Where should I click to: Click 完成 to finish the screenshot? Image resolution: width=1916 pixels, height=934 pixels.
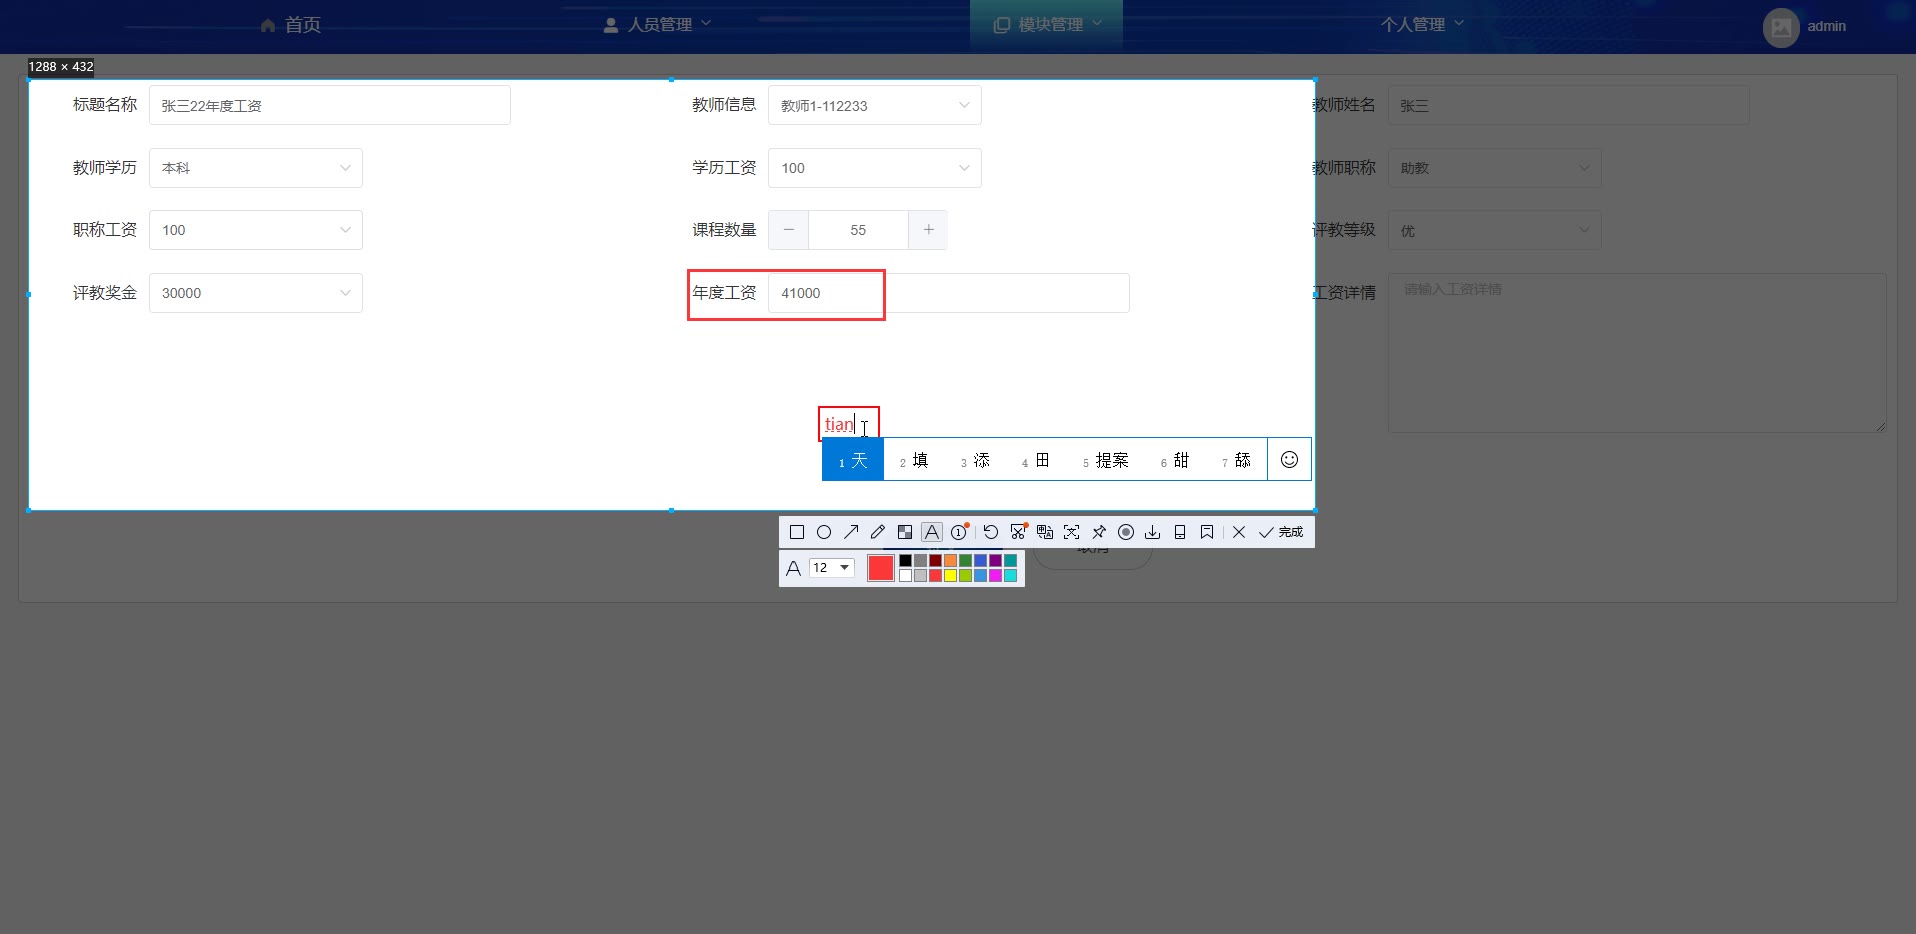[x=1281, y=532]
